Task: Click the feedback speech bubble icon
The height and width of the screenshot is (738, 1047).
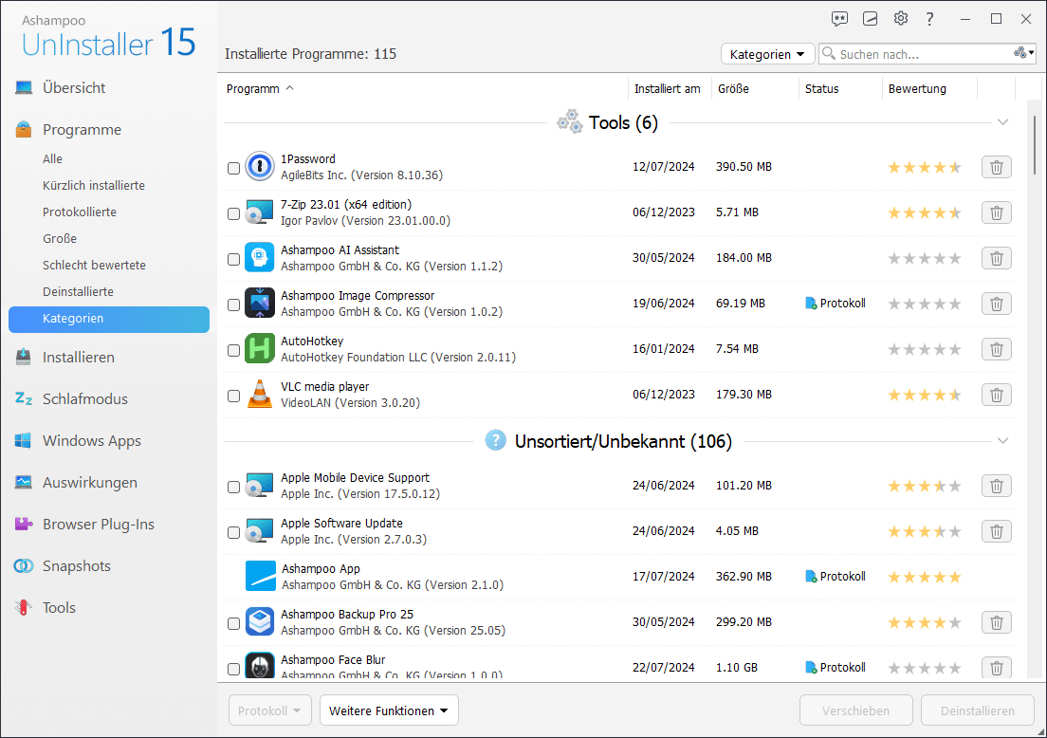Action: click(839, 18)
